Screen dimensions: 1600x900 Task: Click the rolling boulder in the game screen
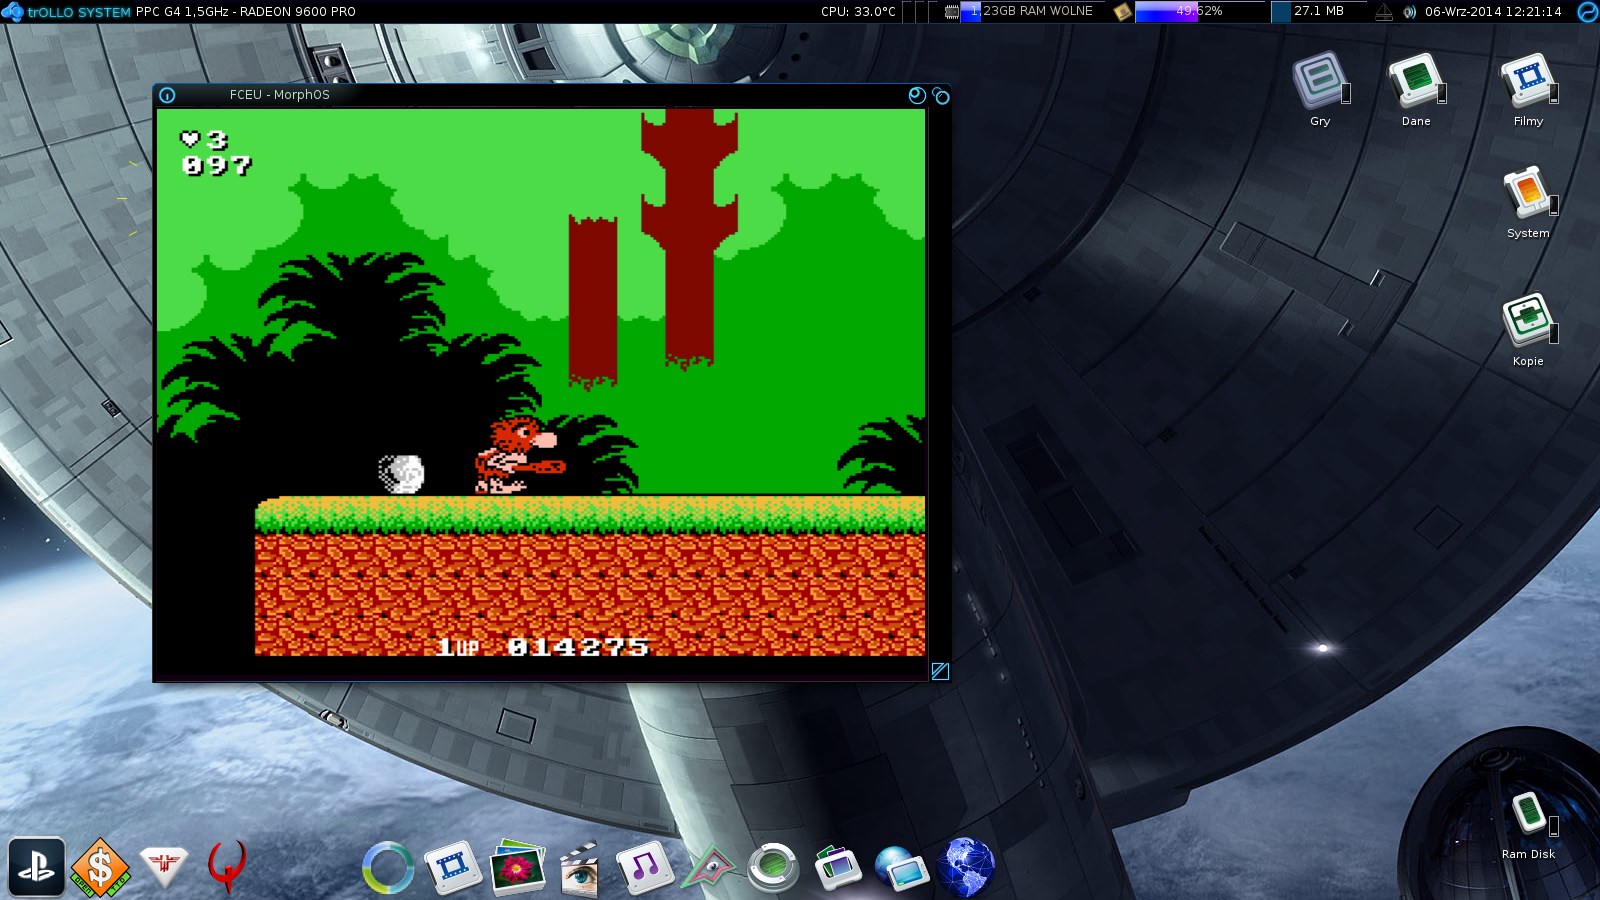coord(401,474)
